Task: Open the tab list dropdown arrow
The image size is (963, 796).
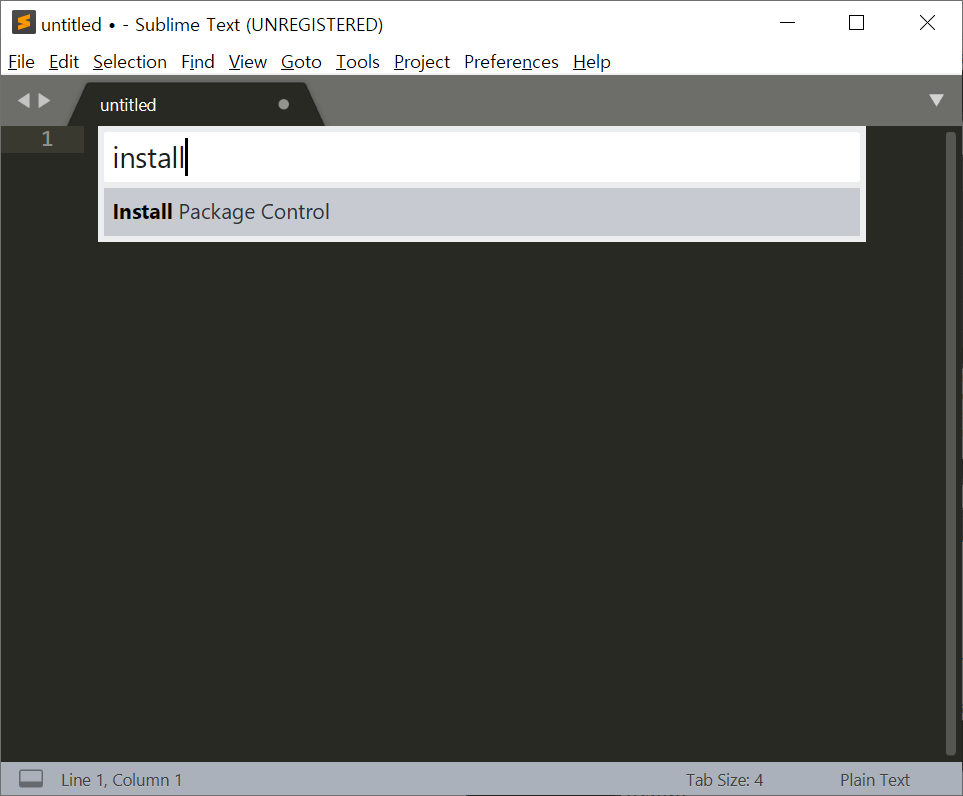Action: point(936,100)
